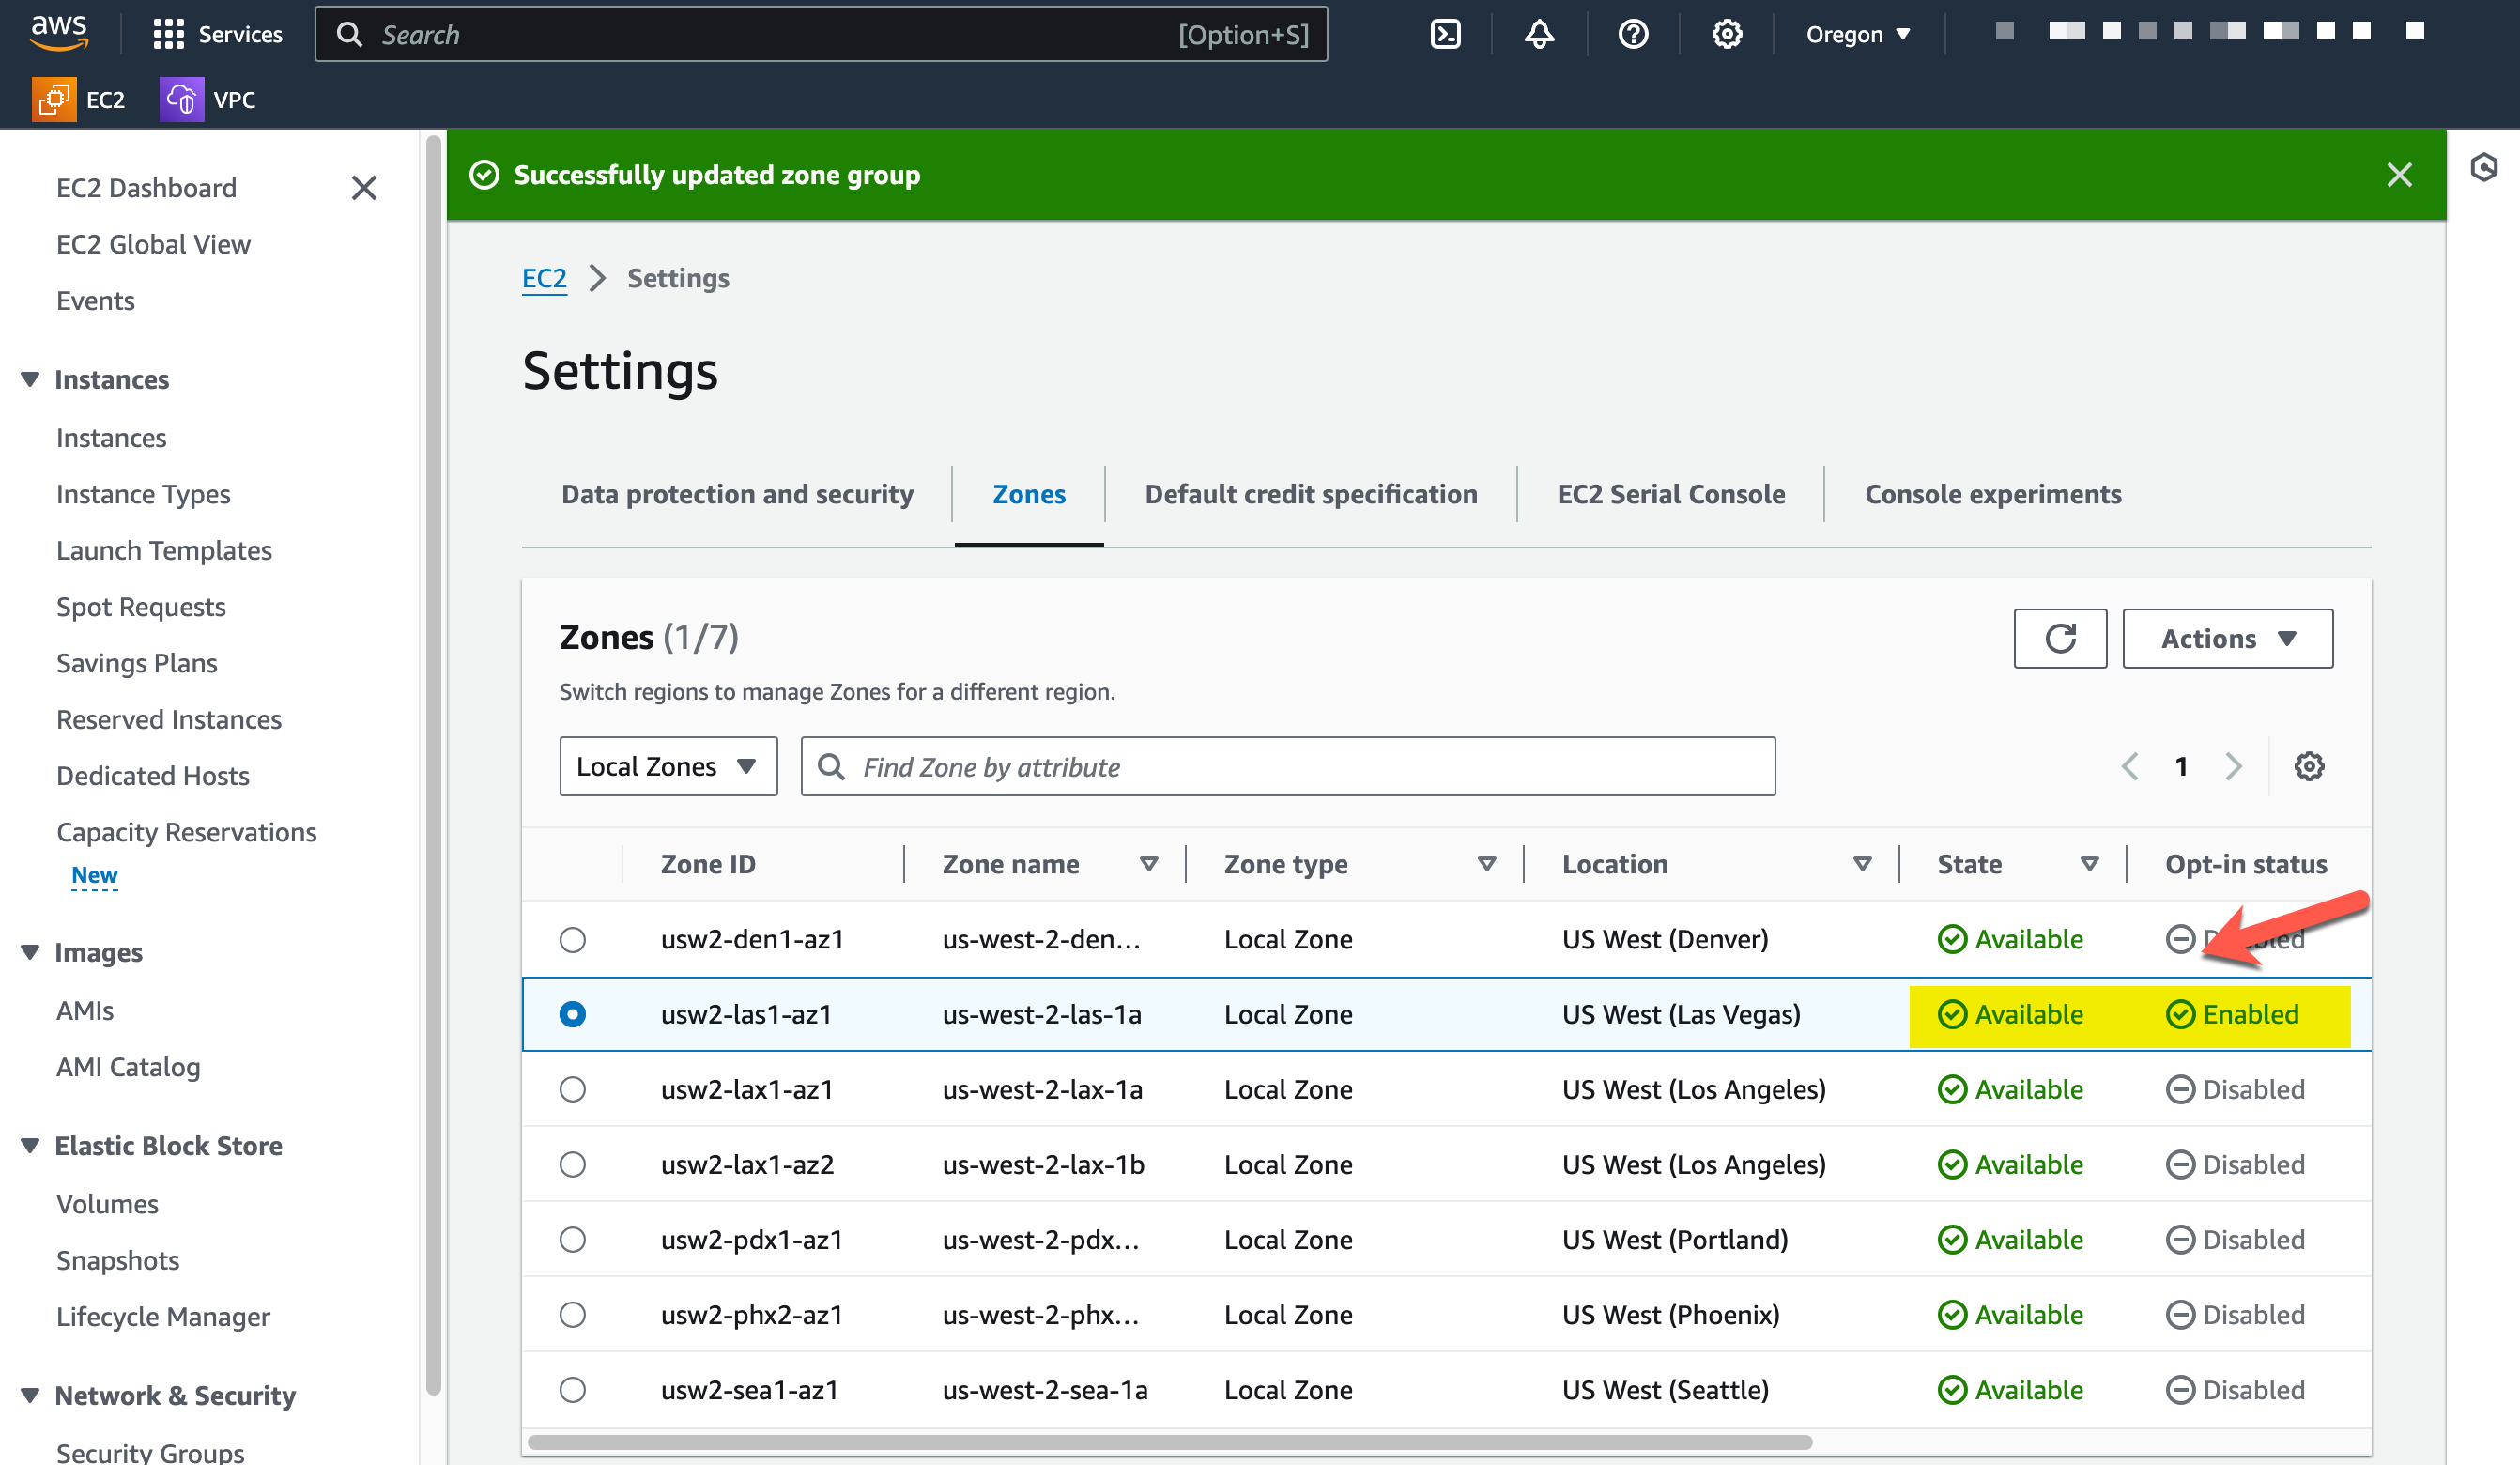This screenshot has height=1465, width=2520.
Task: Select the usw2-lax1-az1 zone radio button
Action: pyautogui.click(x=574, y=1090)
